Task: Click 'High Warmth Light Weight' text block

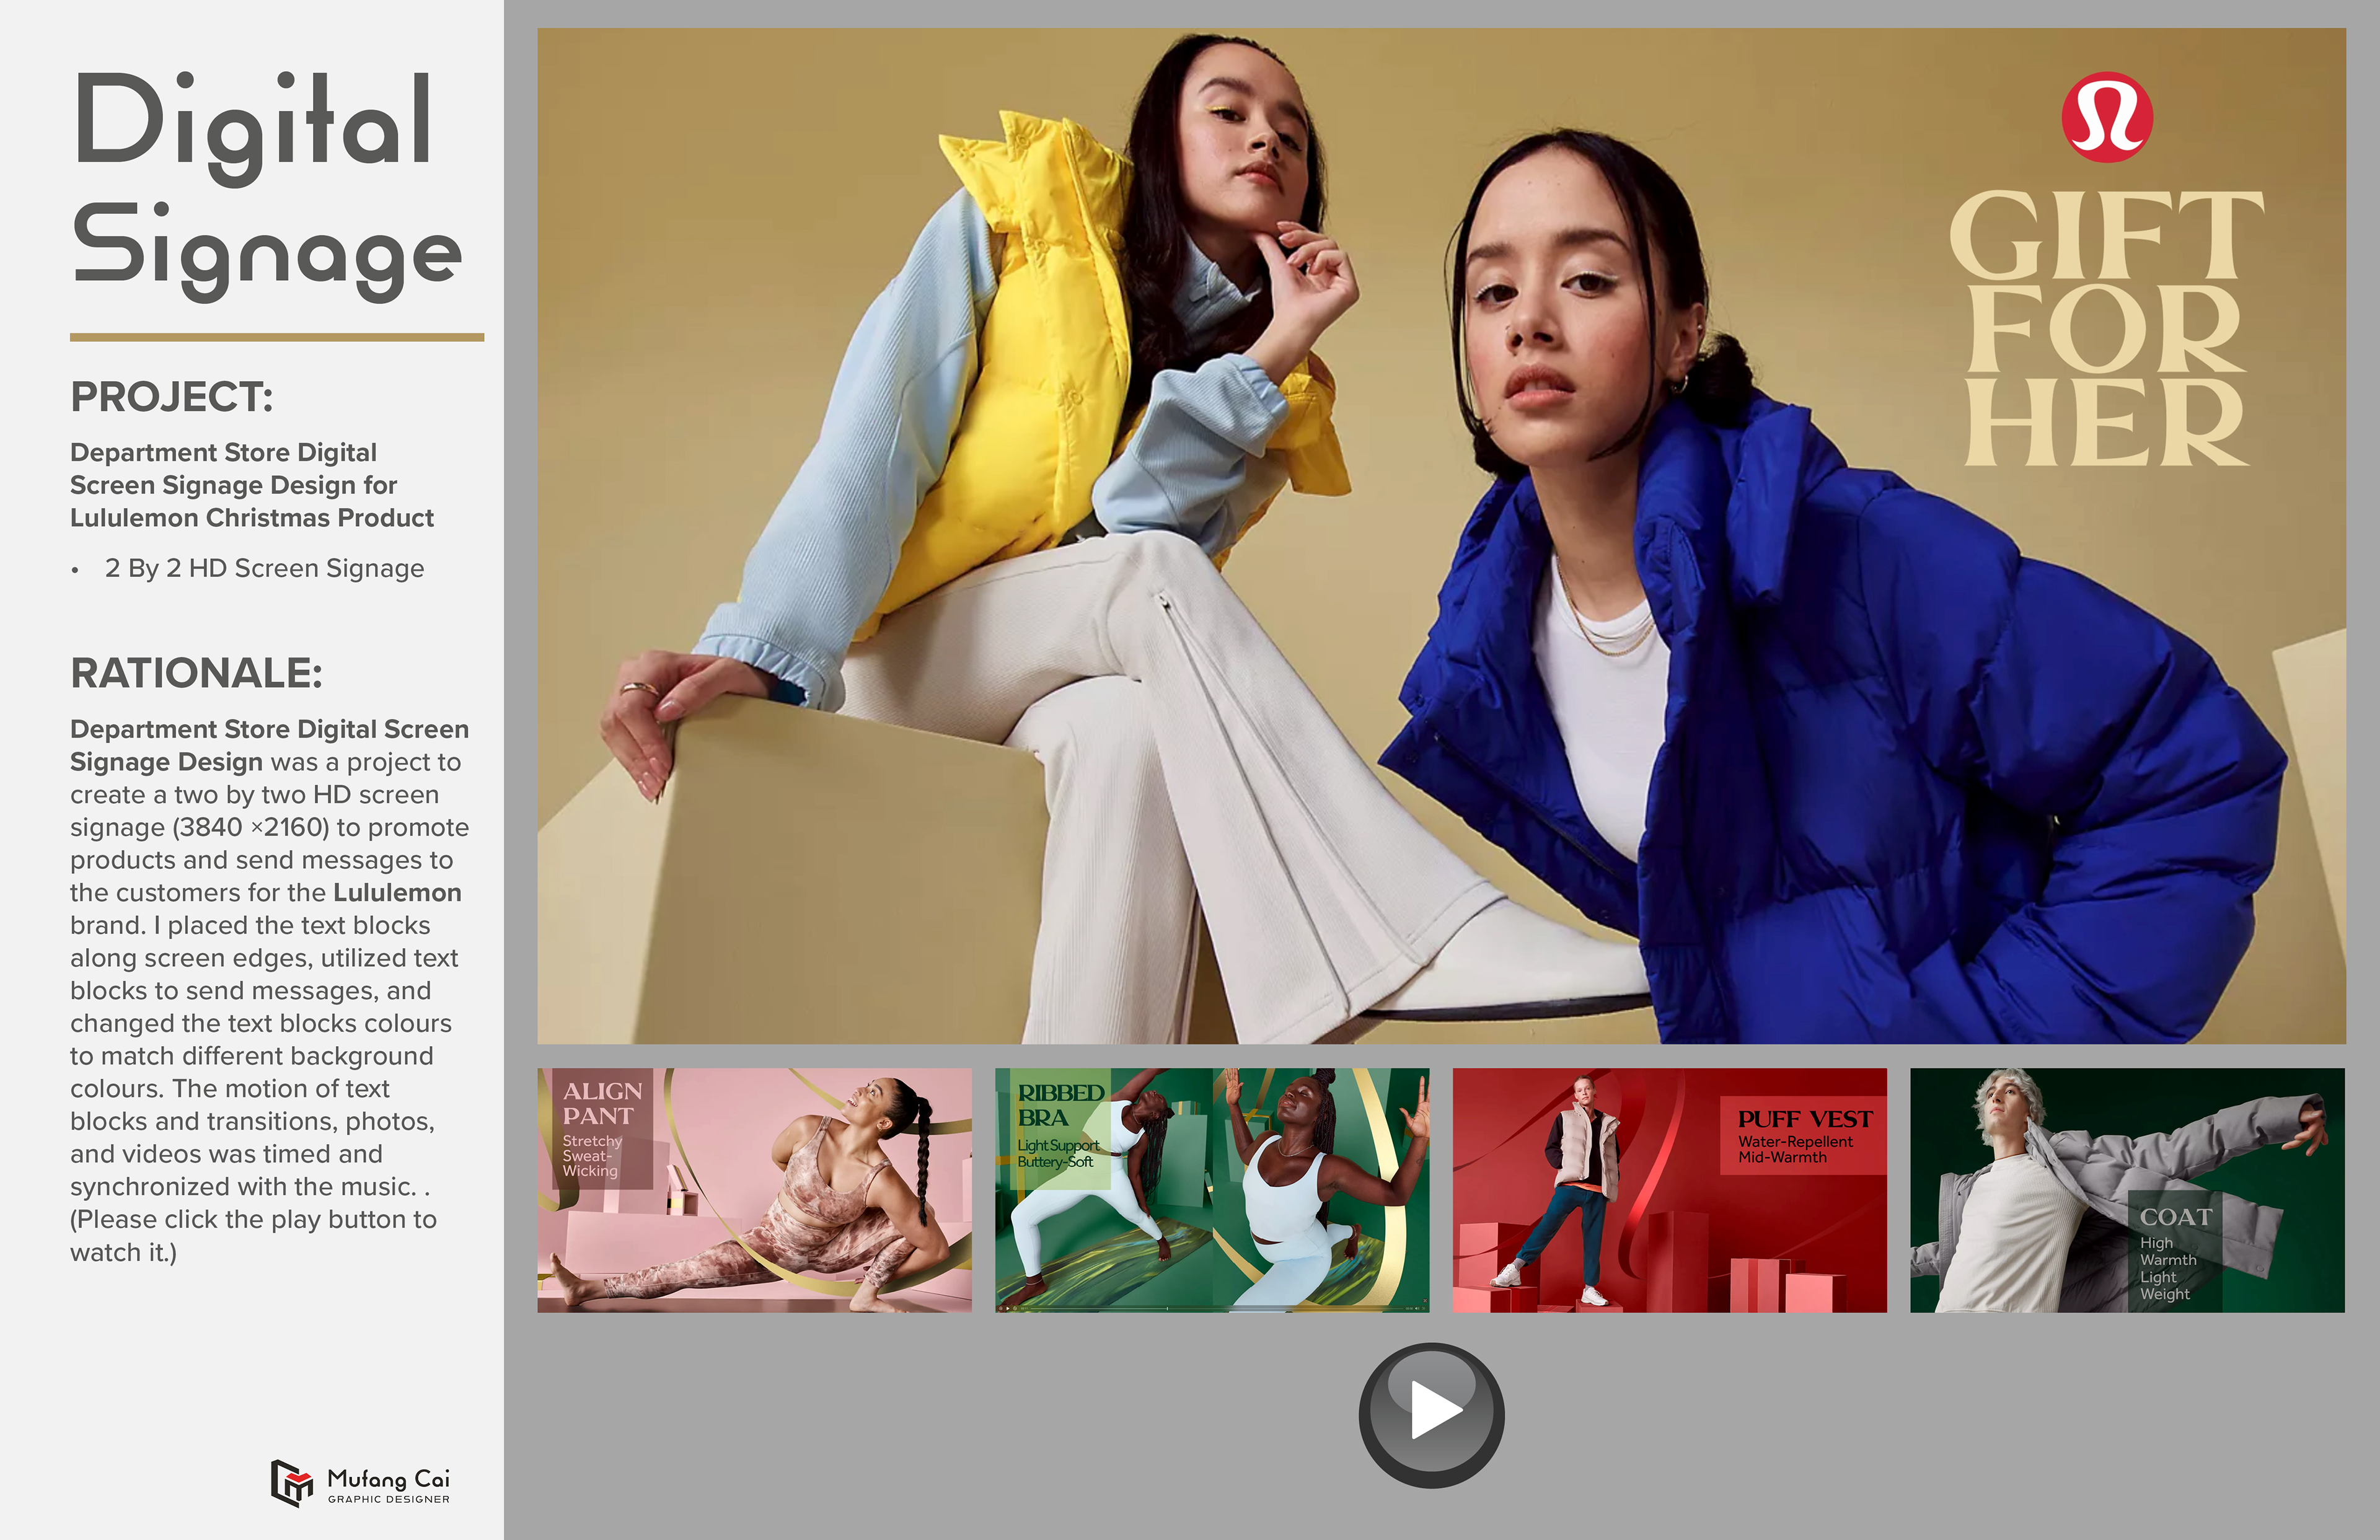Action: 2168,1268
